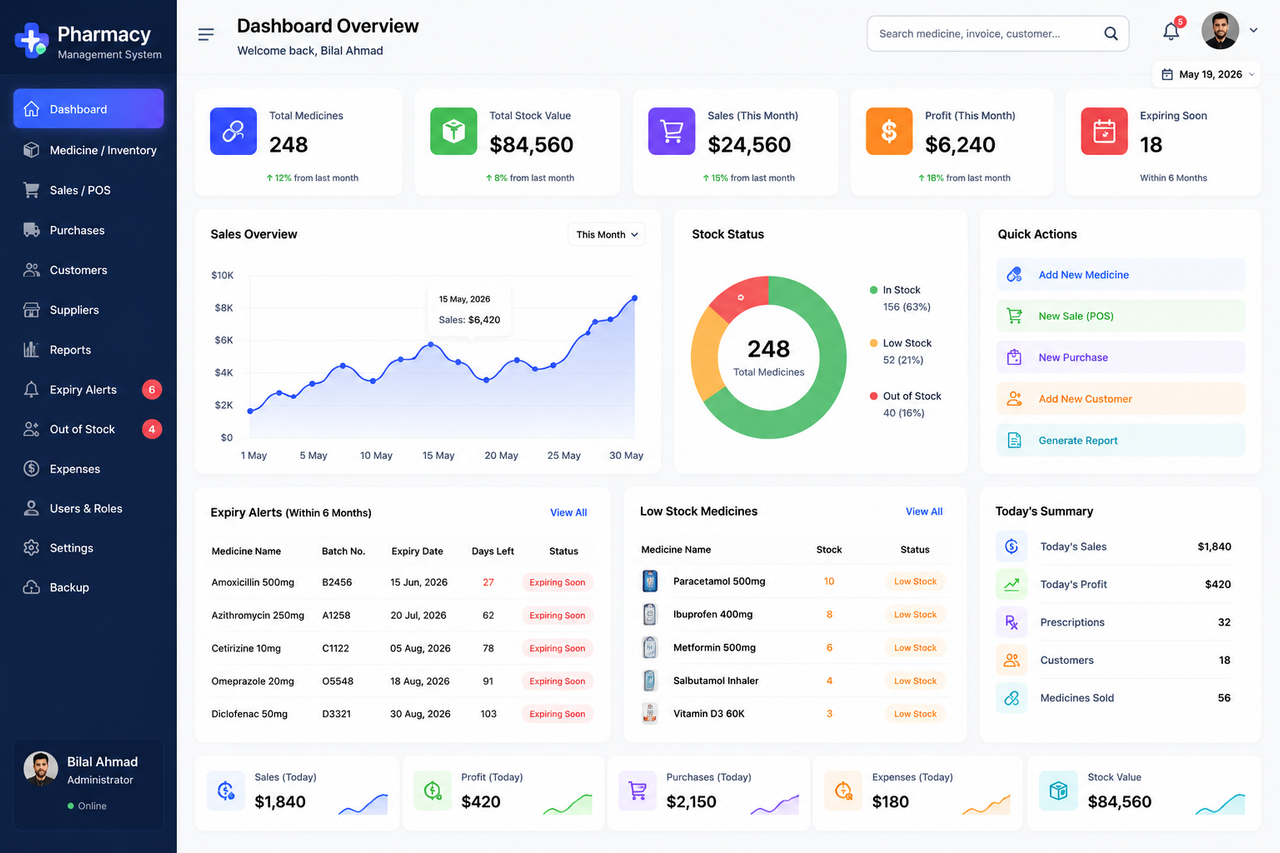Click Generate Report button
The image size is (1280, 853).
click(x=1121, y=440)
